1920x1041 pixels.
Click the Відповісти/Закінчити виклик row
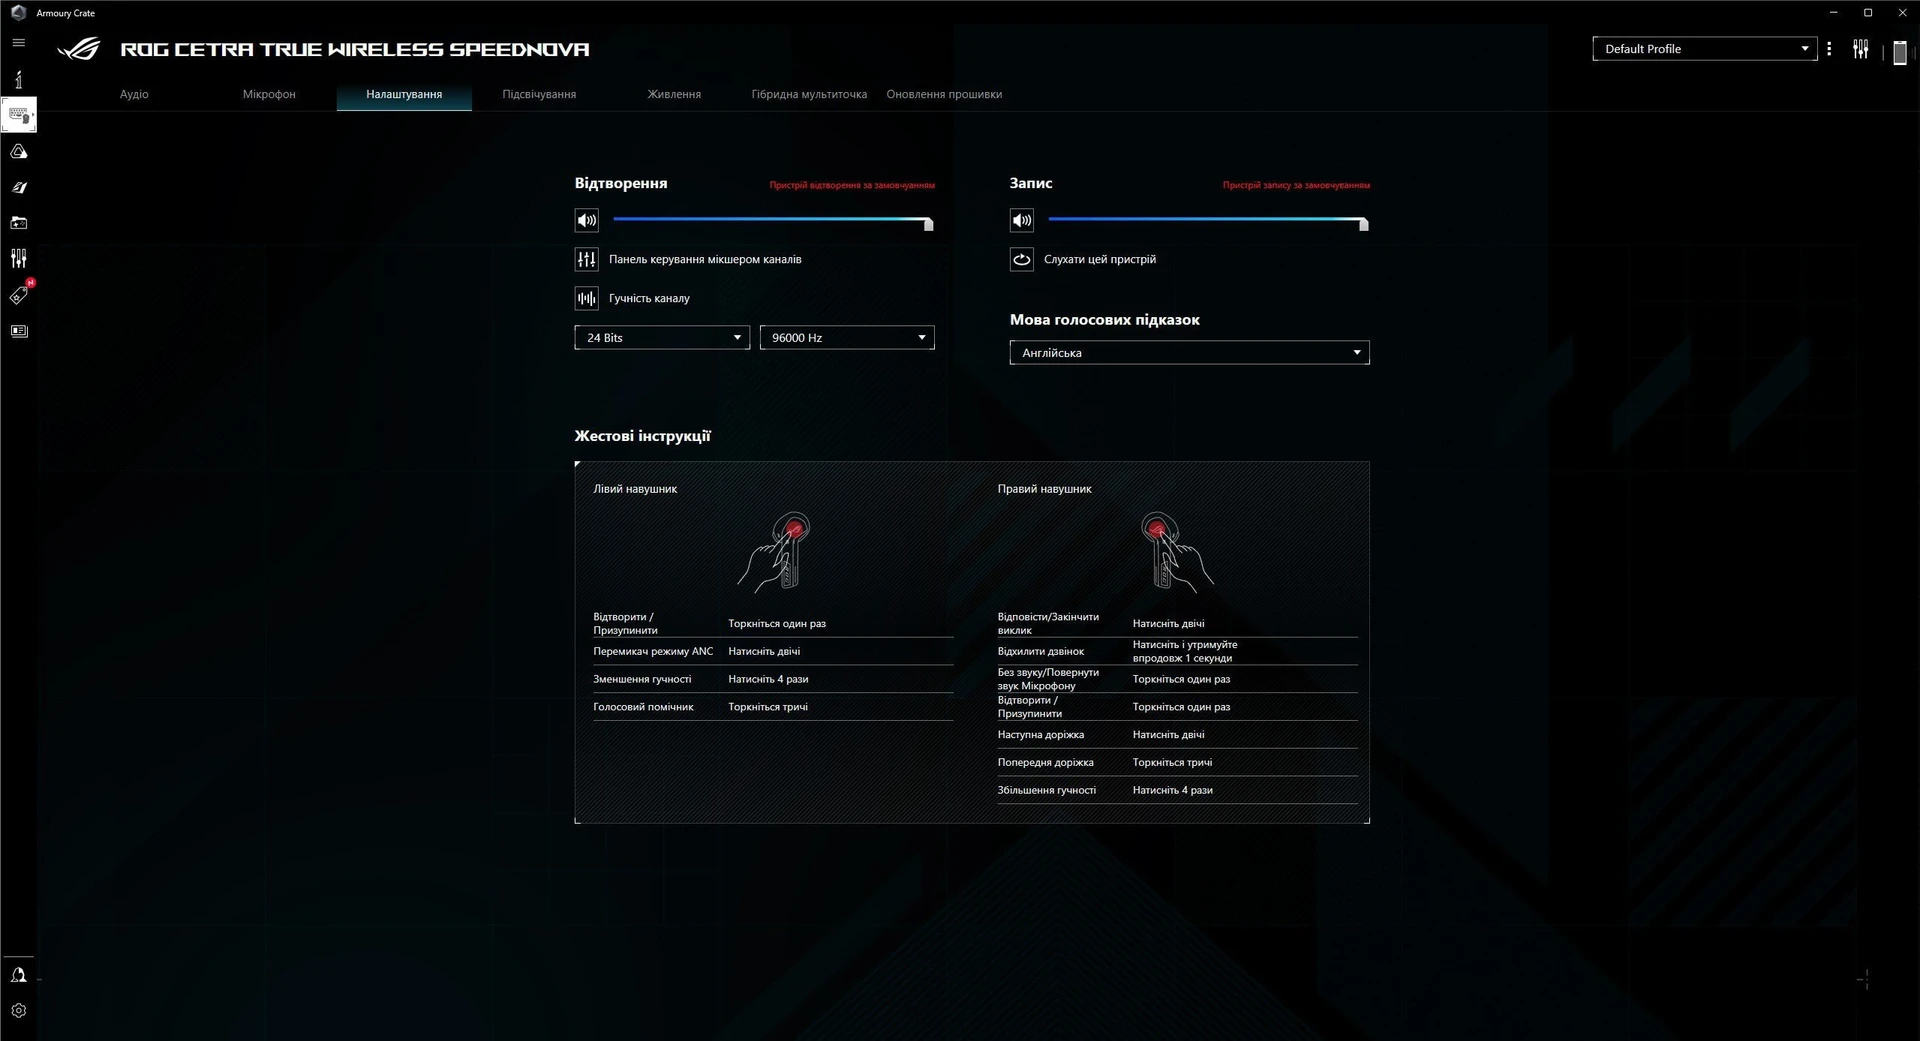coord(1177,624)
